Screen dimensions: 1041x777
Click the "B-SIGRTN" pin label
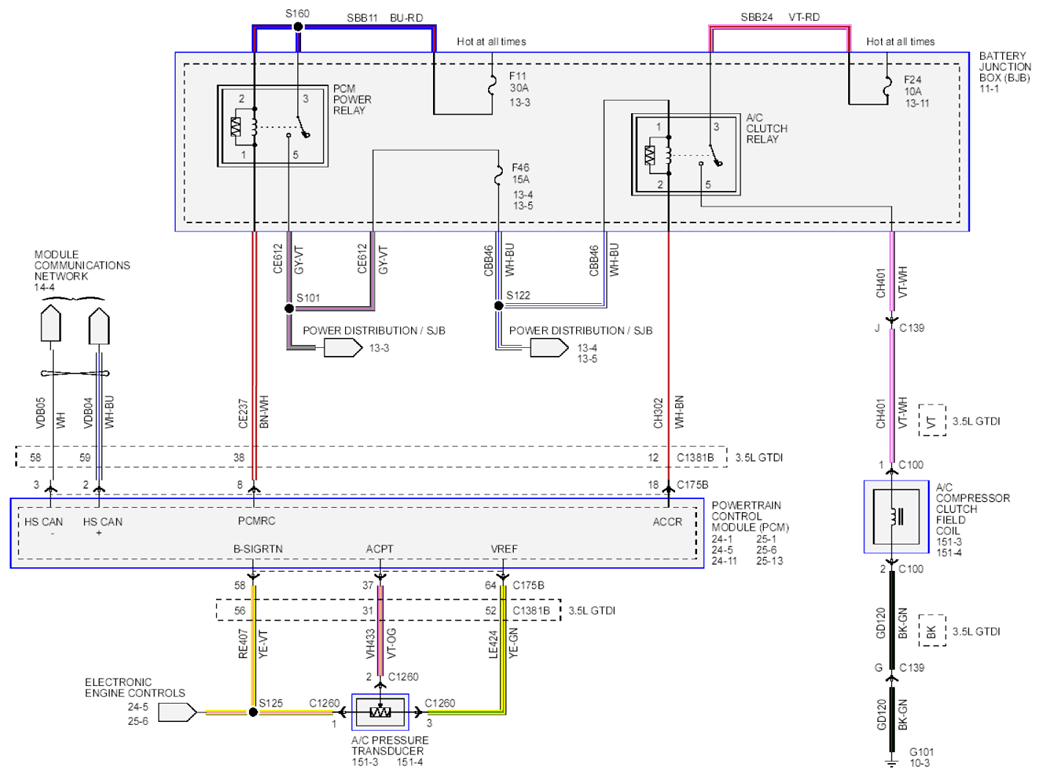[x=258, y=549]
